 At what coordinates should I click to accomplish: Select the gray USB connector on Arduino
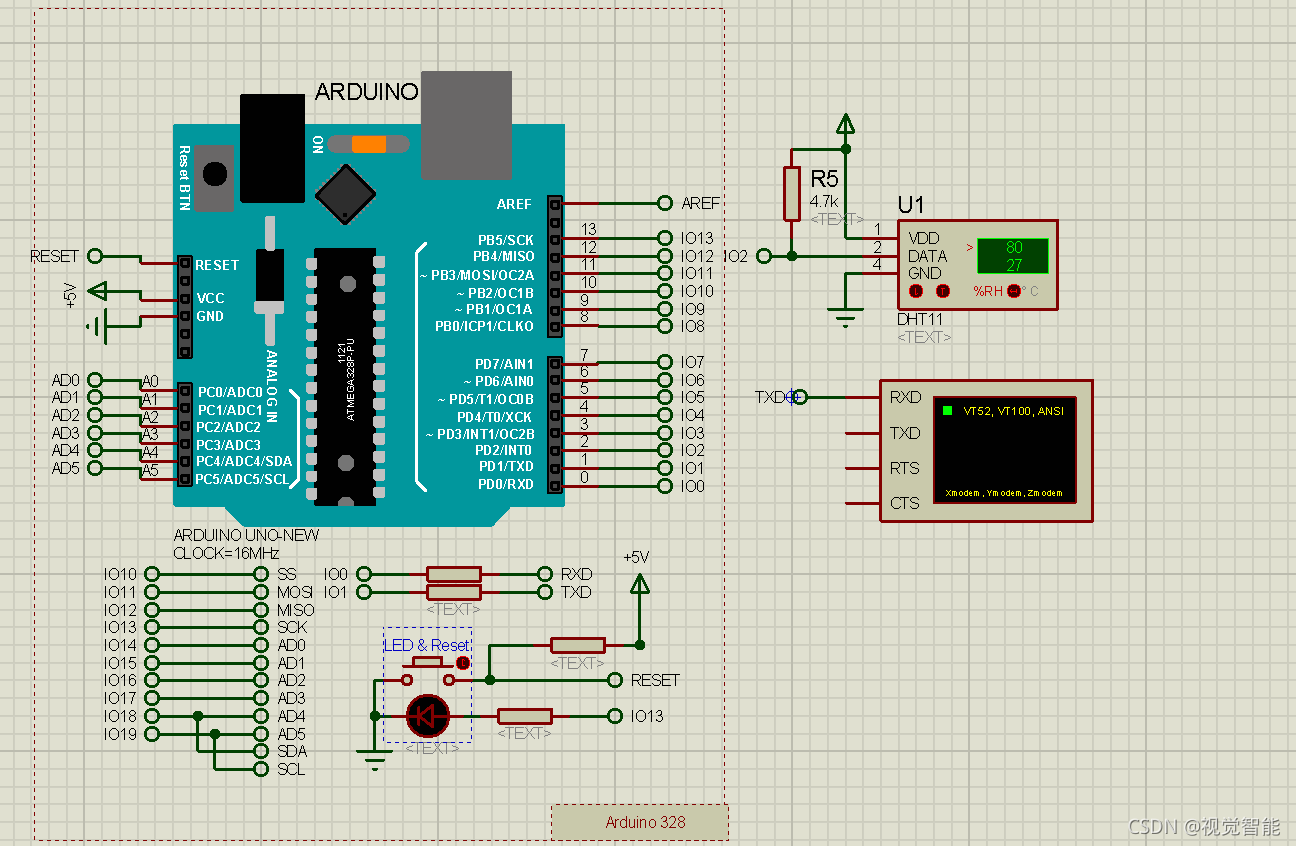point(466,125)
